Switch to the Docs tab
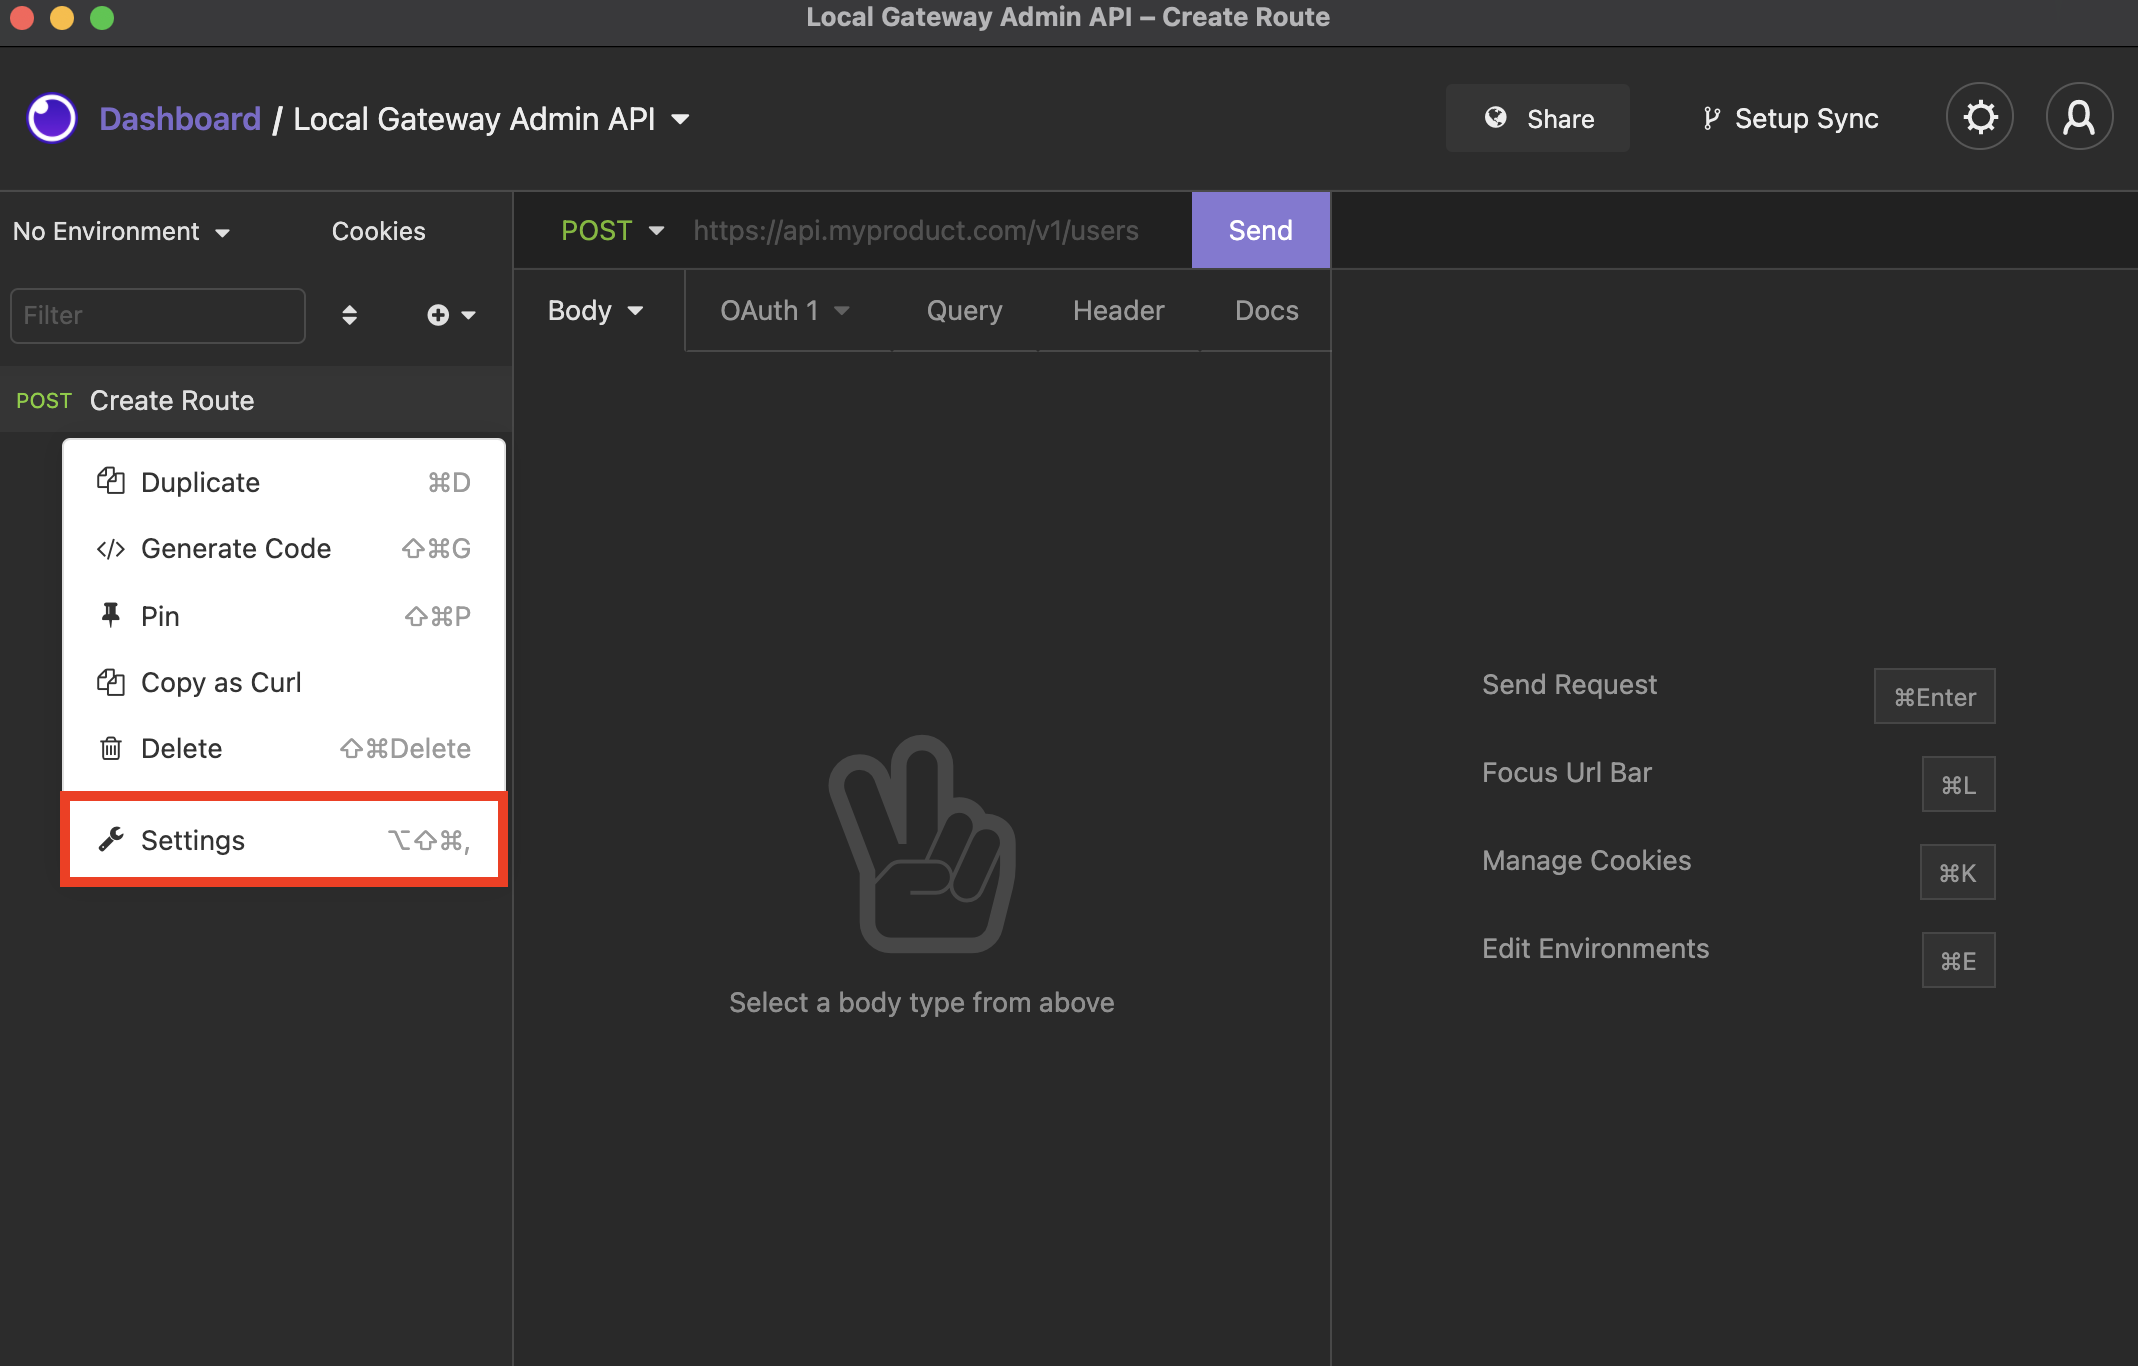Viewport: 2138px width, 1366px height. click(x=1265, y=310)
